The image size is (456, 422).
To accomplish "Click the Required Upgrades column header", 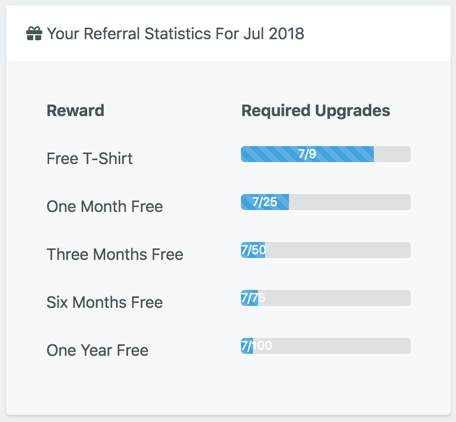I will point(316,111).
